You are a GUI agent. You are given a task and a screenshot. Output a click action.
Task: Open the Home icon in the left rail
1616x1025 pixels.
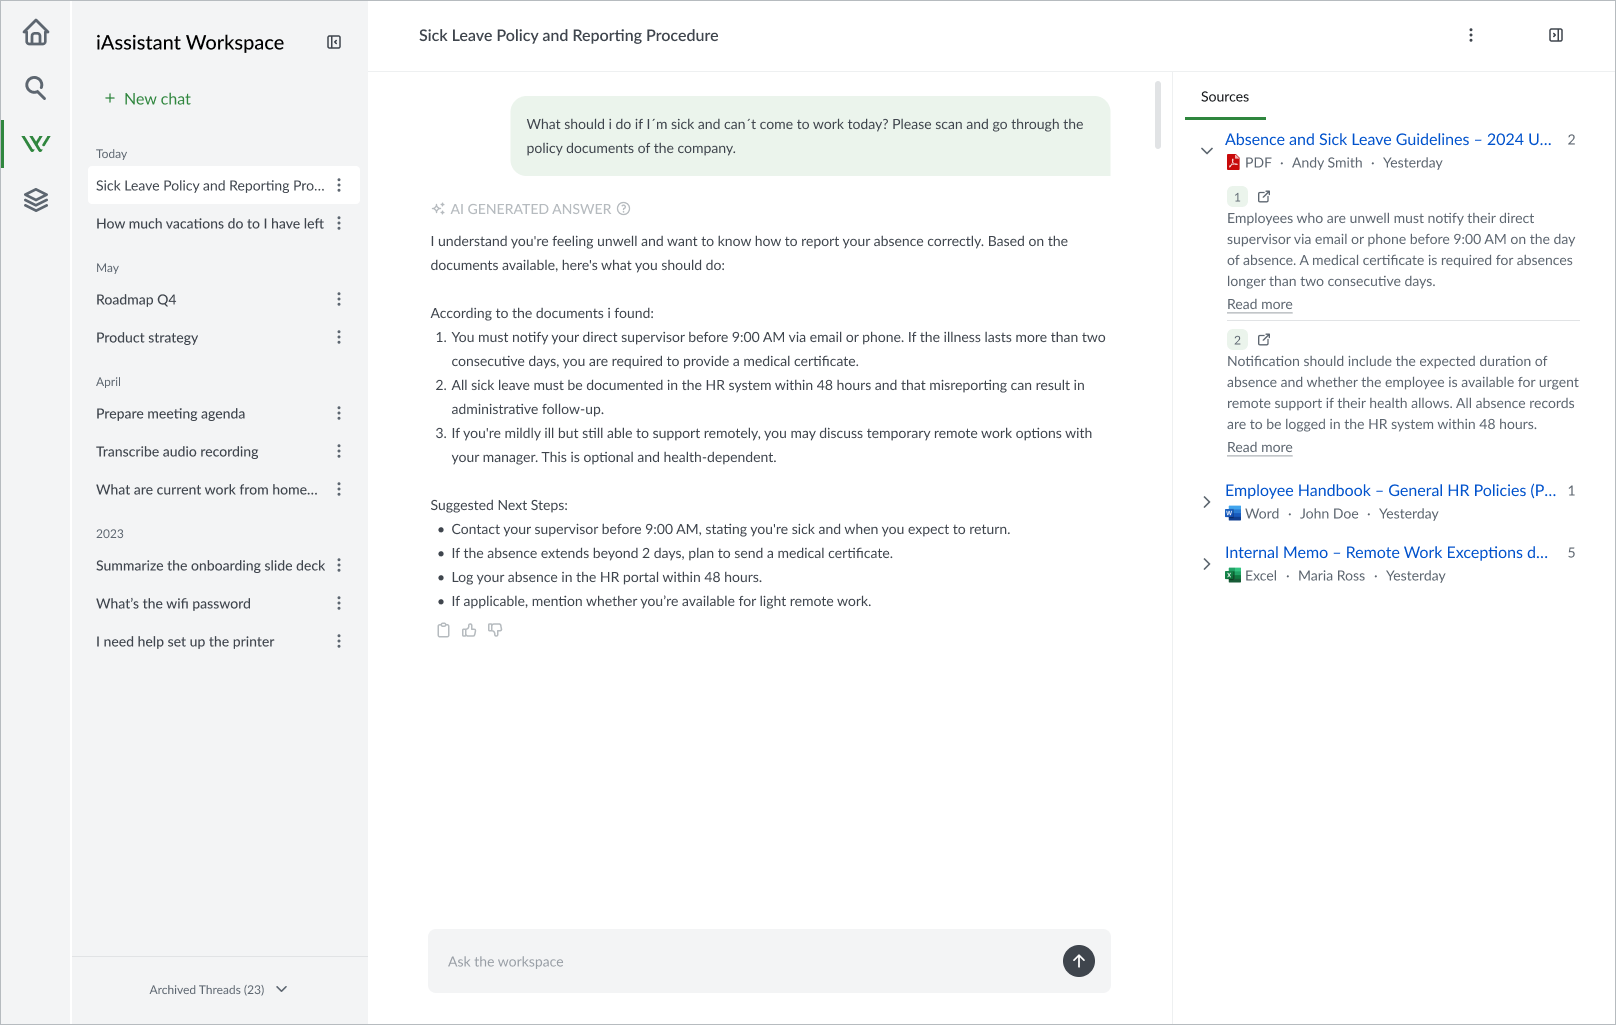[x=35, y=33]
